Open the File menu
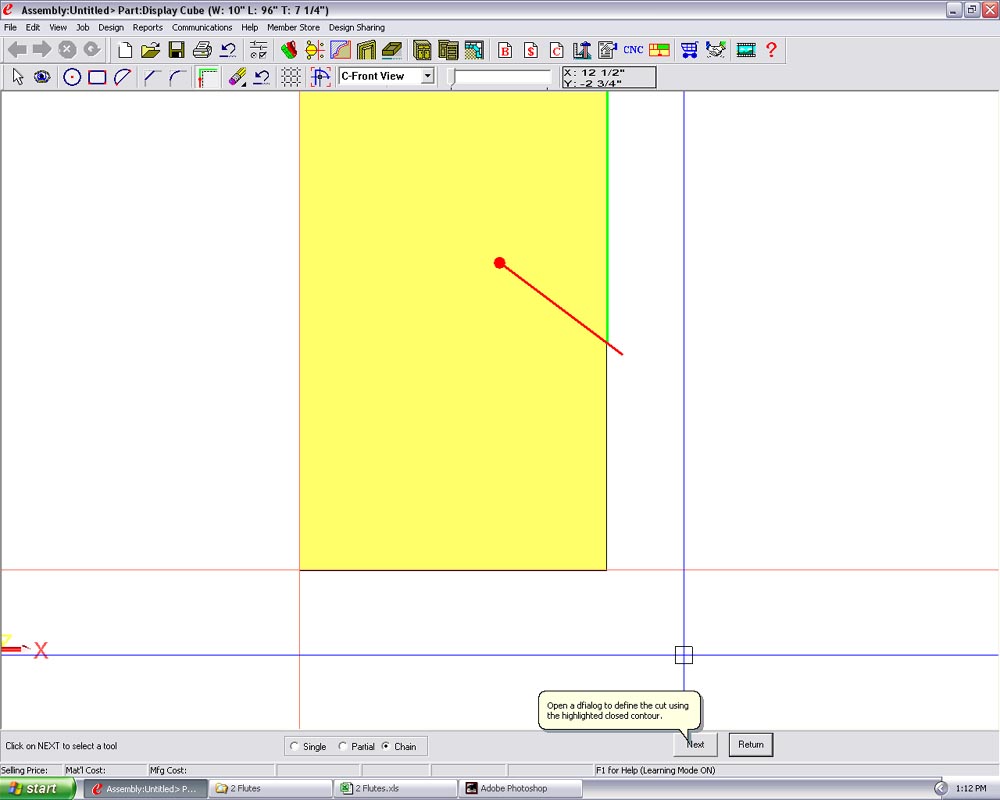 coord(11,27)
